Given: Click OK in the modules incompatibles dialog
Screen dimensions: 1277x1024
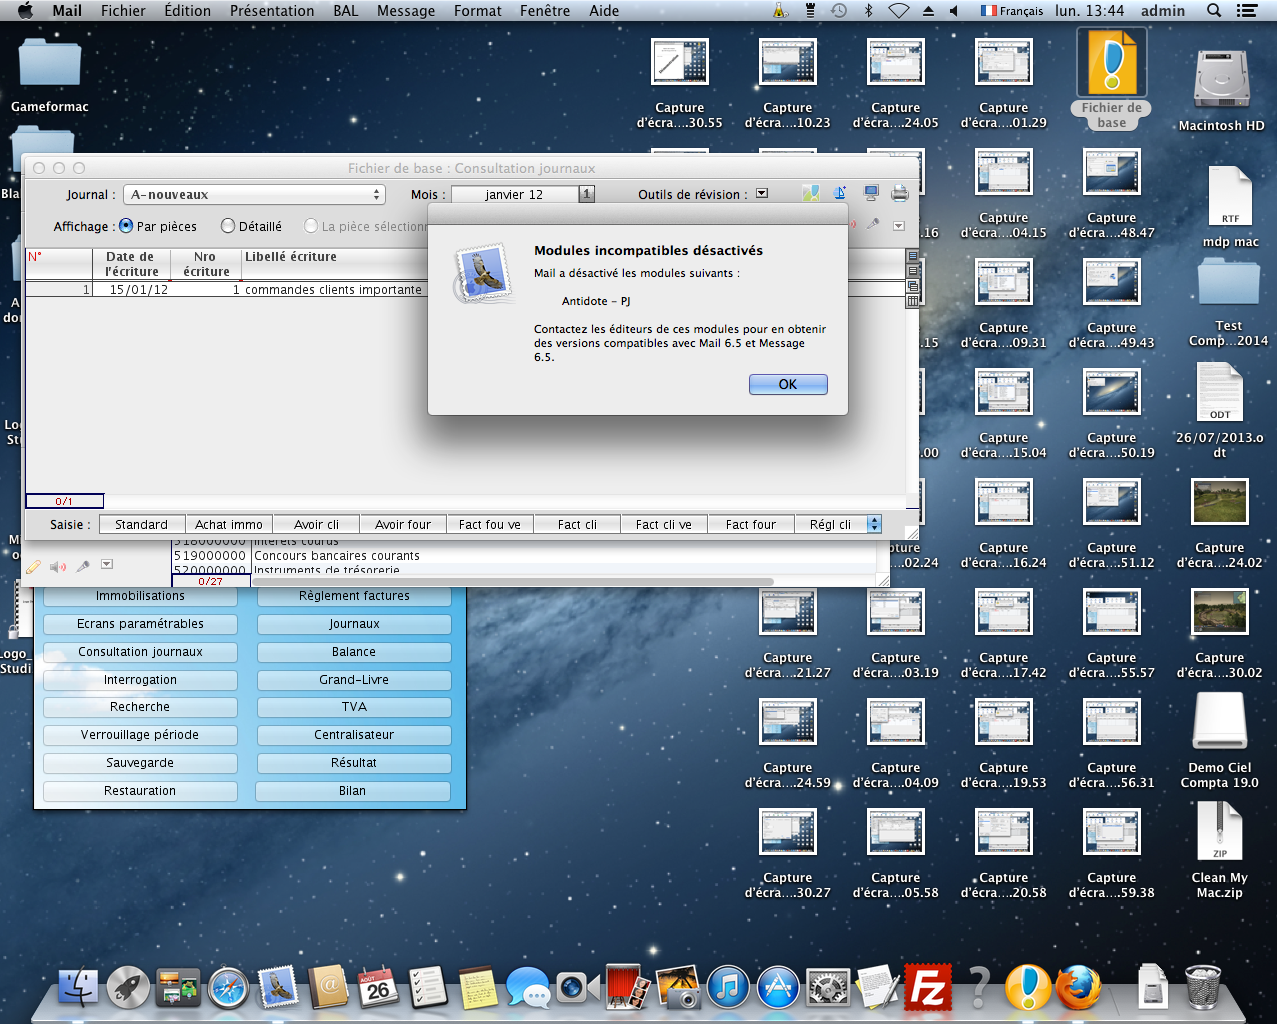Looking at the screenshot, I should coord(788,384).
